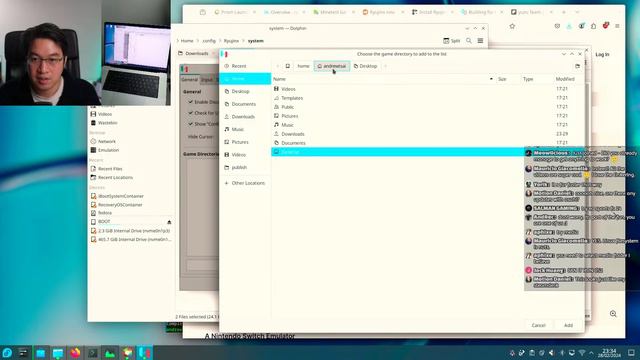Toggle Enable Discord checkbox in Ryujinx settings
The height and width of the screenshot is (360, 640).
coord(190,102)
